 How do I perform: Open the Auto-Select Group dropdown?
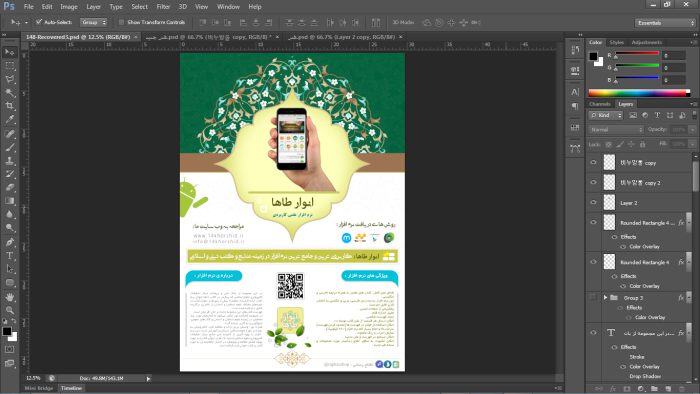93,22
